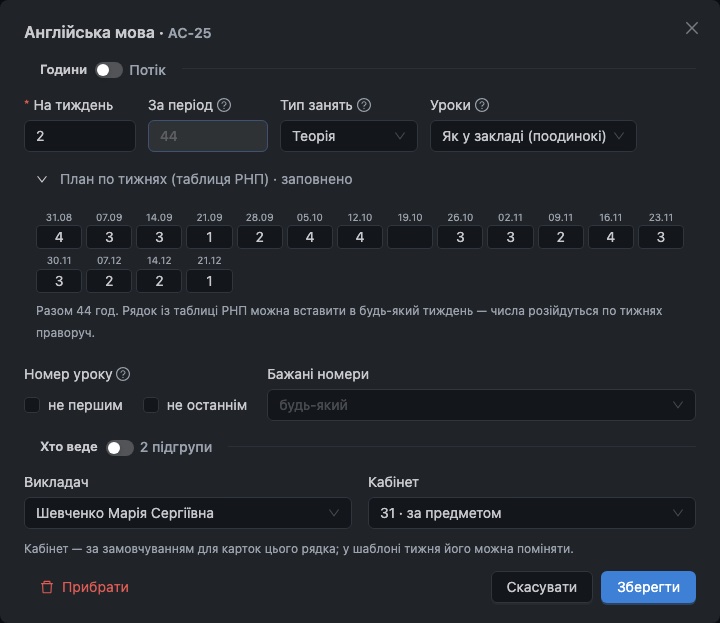Show help icon next to Уроки
Screen dimensions: 720x623
482,105
